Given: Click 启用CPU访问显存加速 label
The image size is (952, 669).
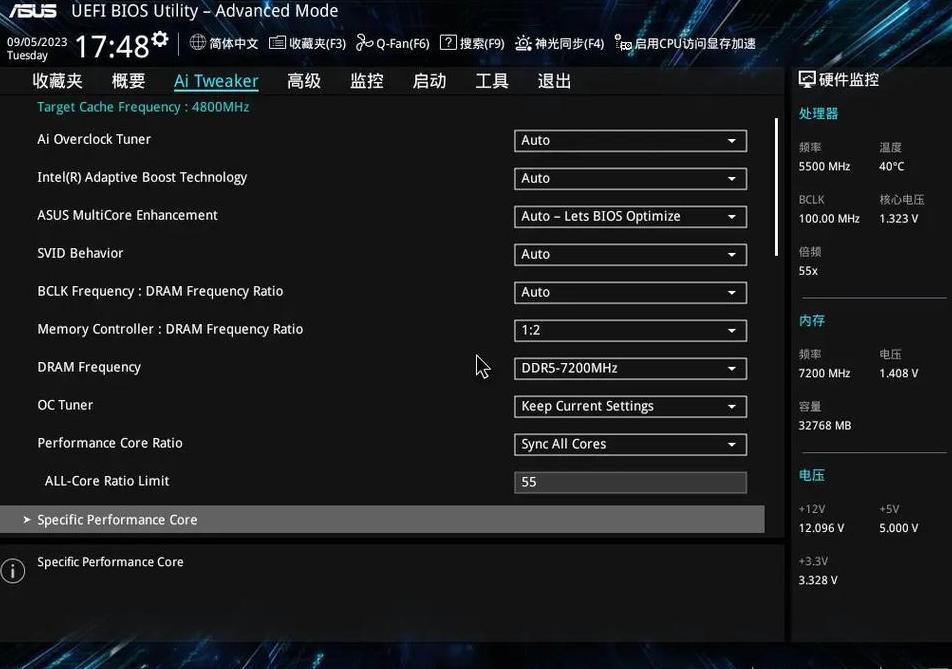Looking at the screenshot, I should point(695,44).
